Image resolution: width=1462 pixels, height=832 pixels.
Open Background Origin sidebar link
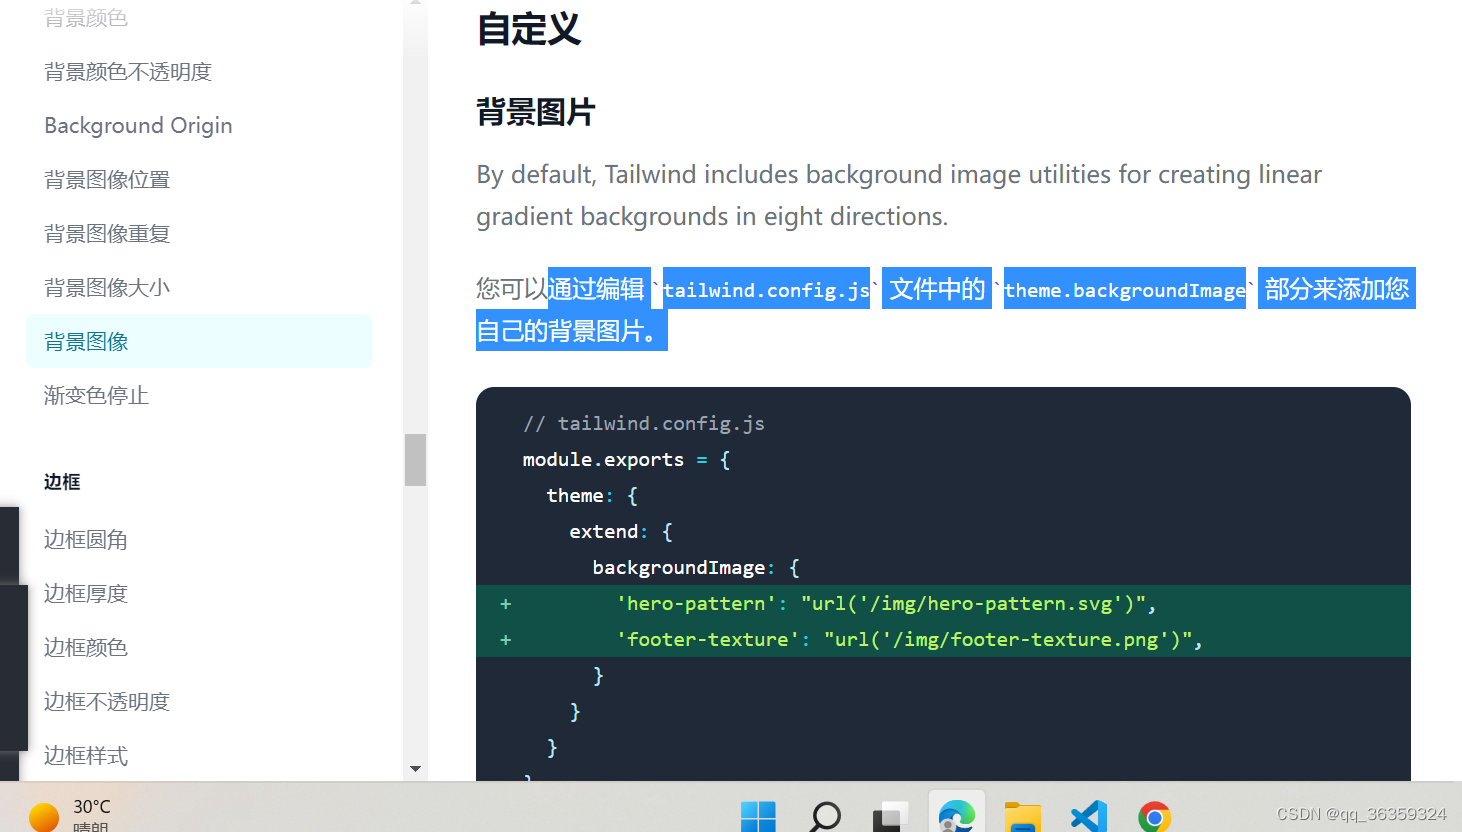coord(138,126)
